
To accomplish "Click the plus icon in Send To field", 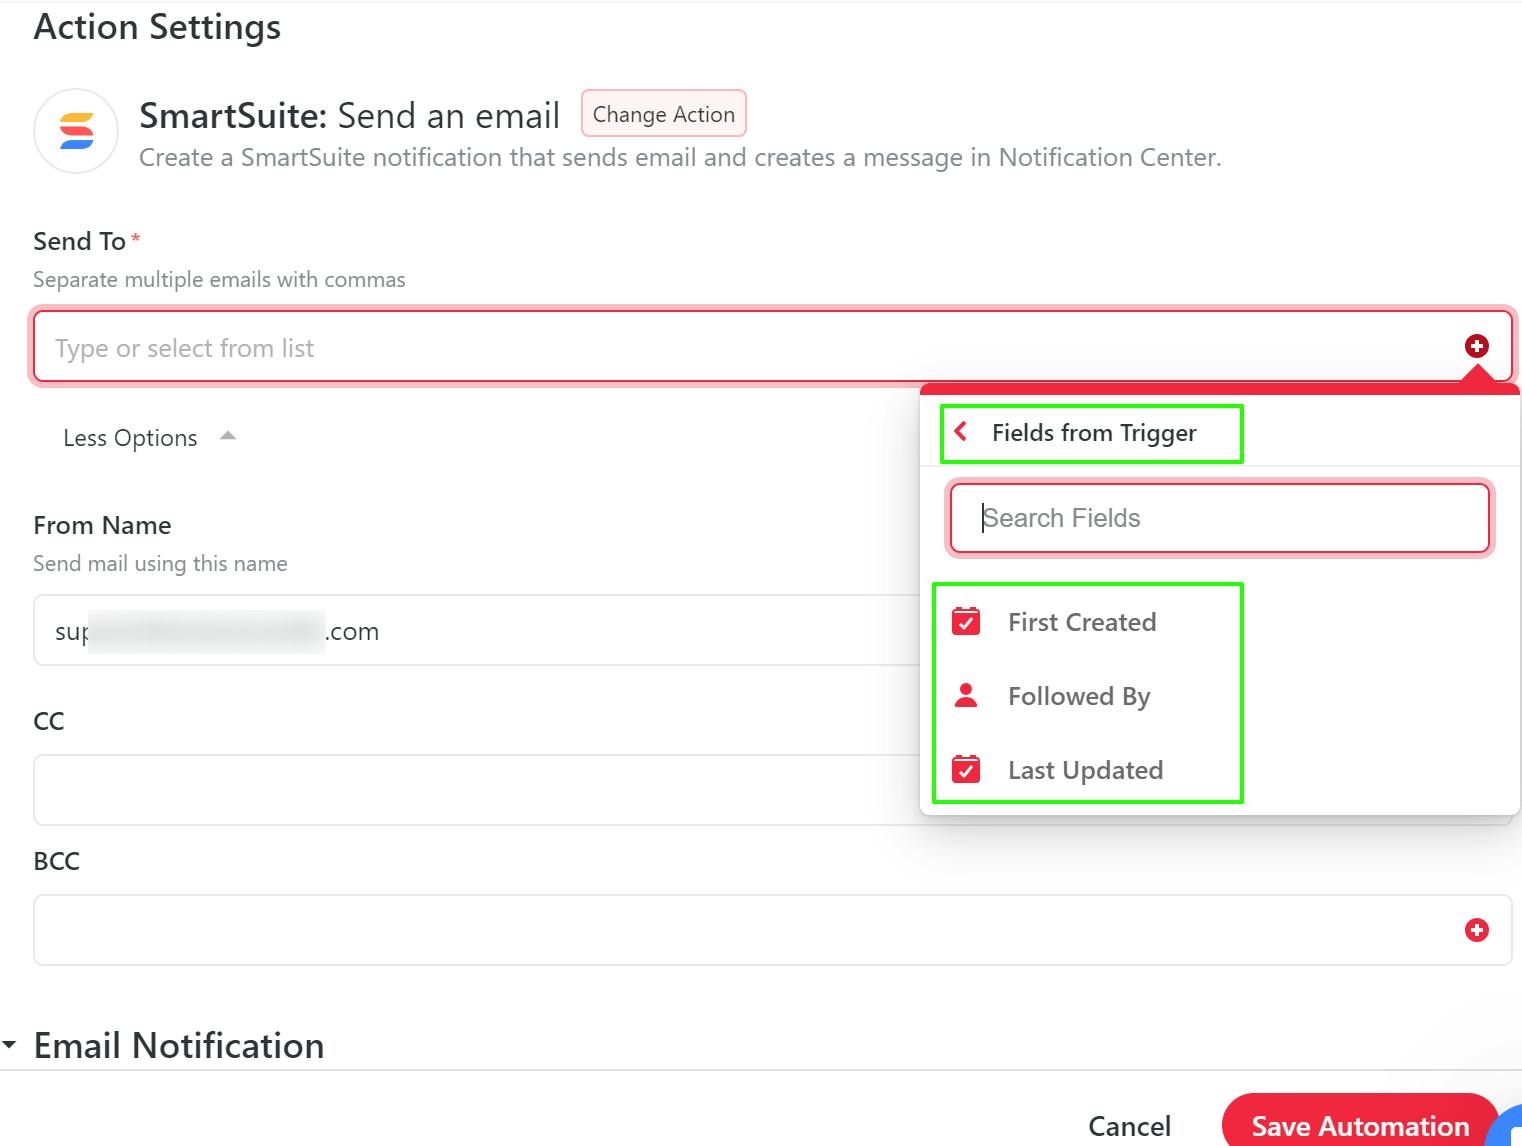I will click(x=1476, y=346).
